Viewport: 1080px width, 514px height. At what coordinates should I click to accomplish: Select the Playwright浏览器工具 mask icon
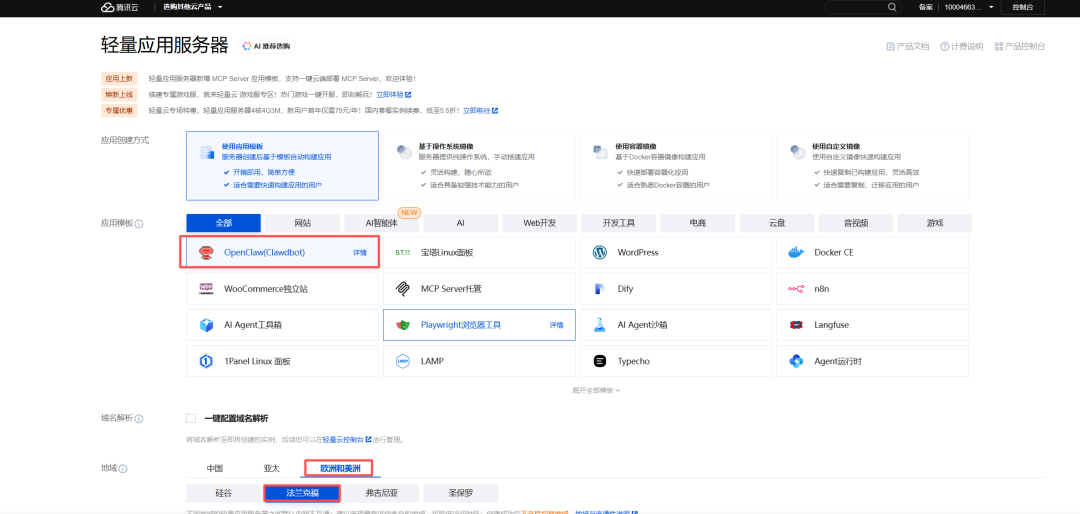coord(403,325)
